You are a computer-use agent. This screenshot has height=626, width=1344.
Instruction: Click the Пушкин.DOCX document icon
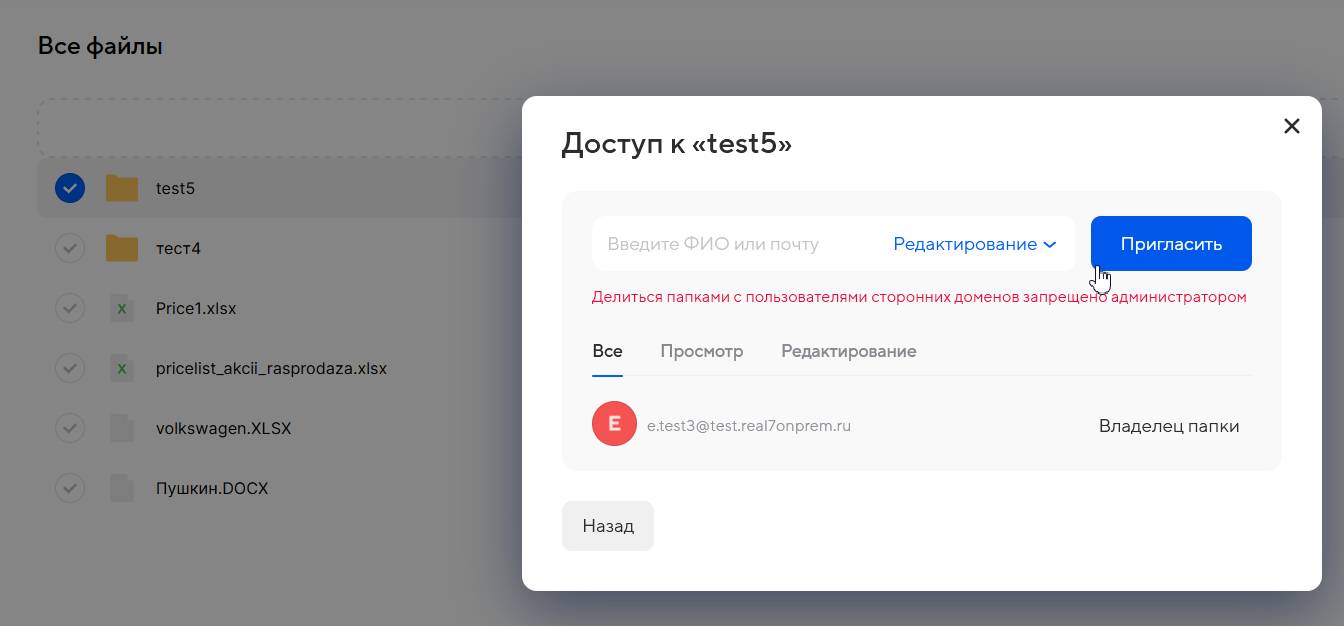click(x=122, y=489)
